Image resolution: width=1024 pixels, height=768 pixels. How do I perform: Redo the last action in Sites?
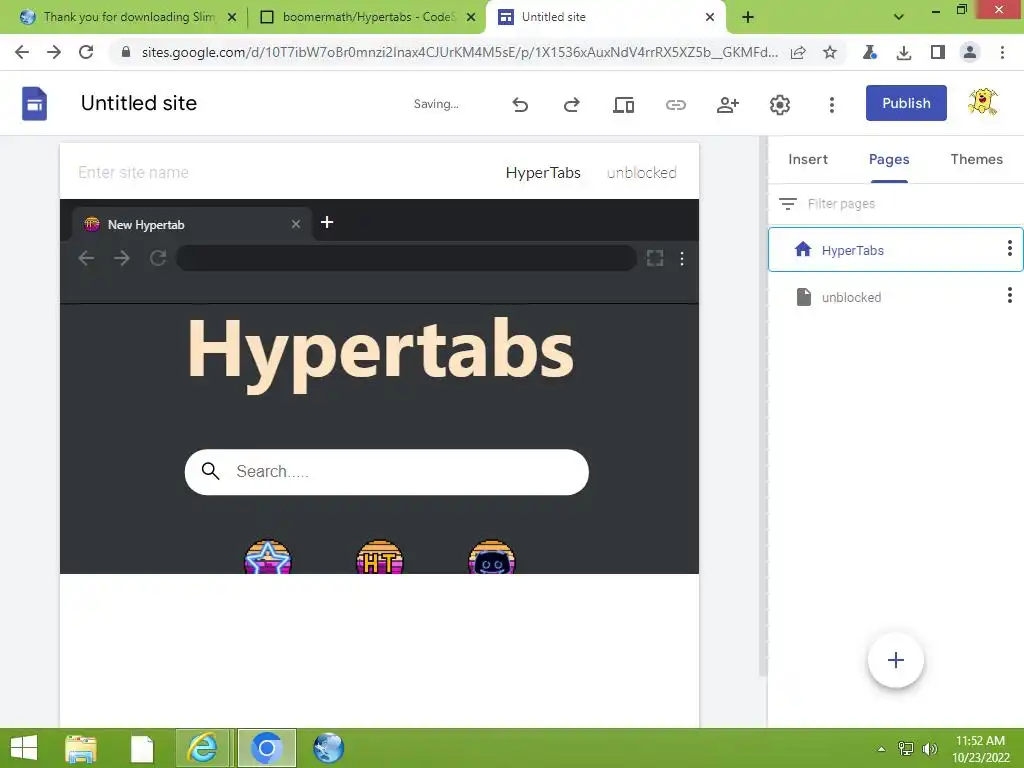pos(571,104)
